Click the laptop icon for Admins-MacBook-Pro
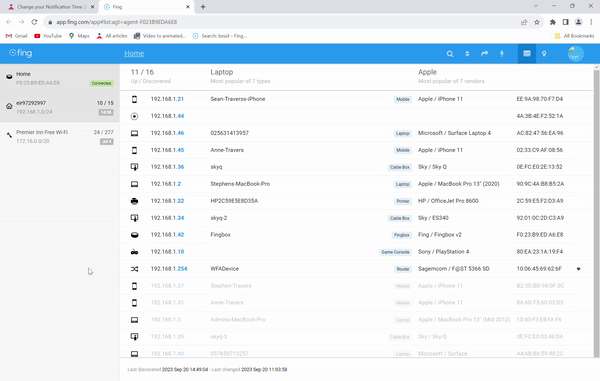 [x=134, y=320]
